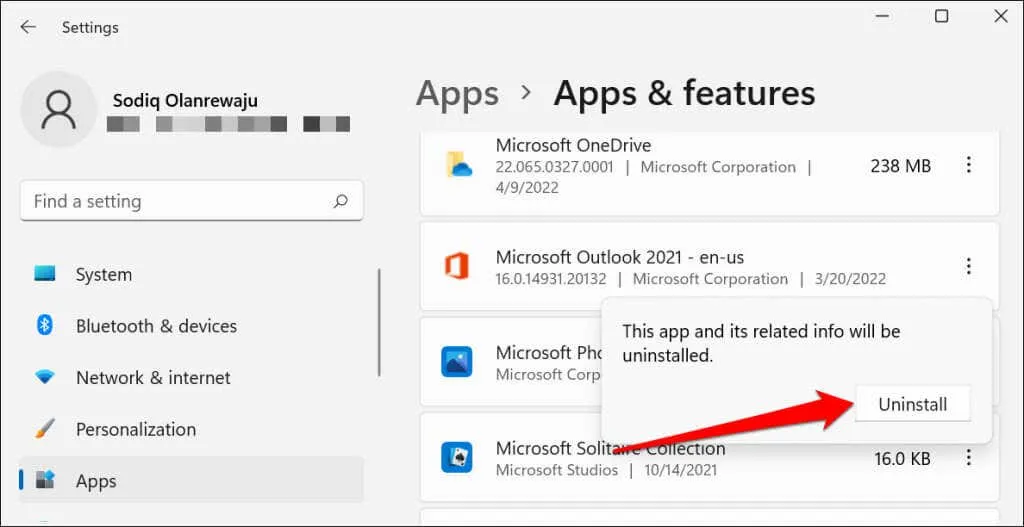Click the user profile avatar picture
1024x527 pixels.
click(58, 110)
